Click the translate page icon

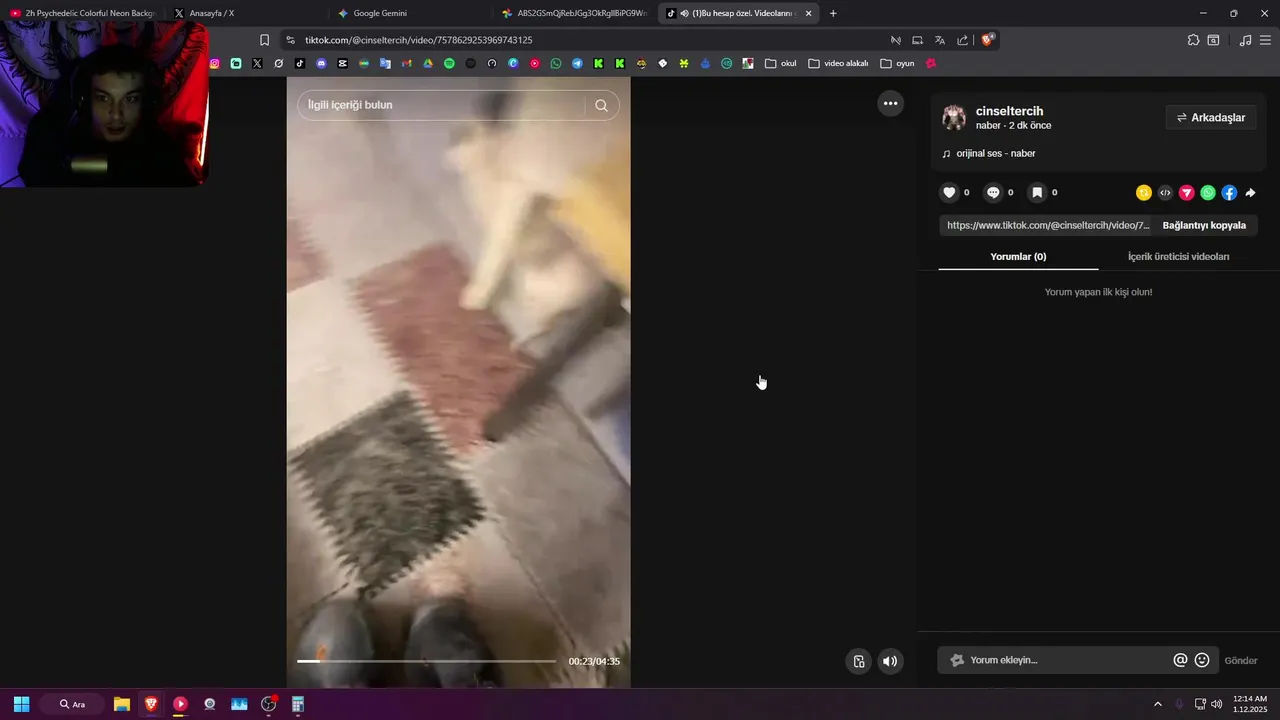pos(940,40)
